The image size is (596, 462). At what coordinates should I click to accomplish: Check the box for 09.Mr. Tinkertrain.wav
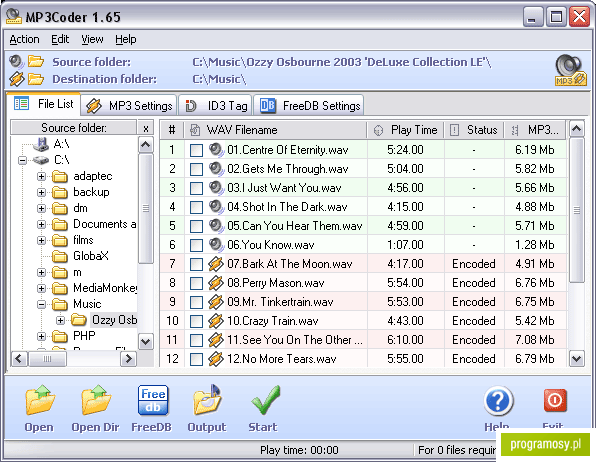[196, 302]
